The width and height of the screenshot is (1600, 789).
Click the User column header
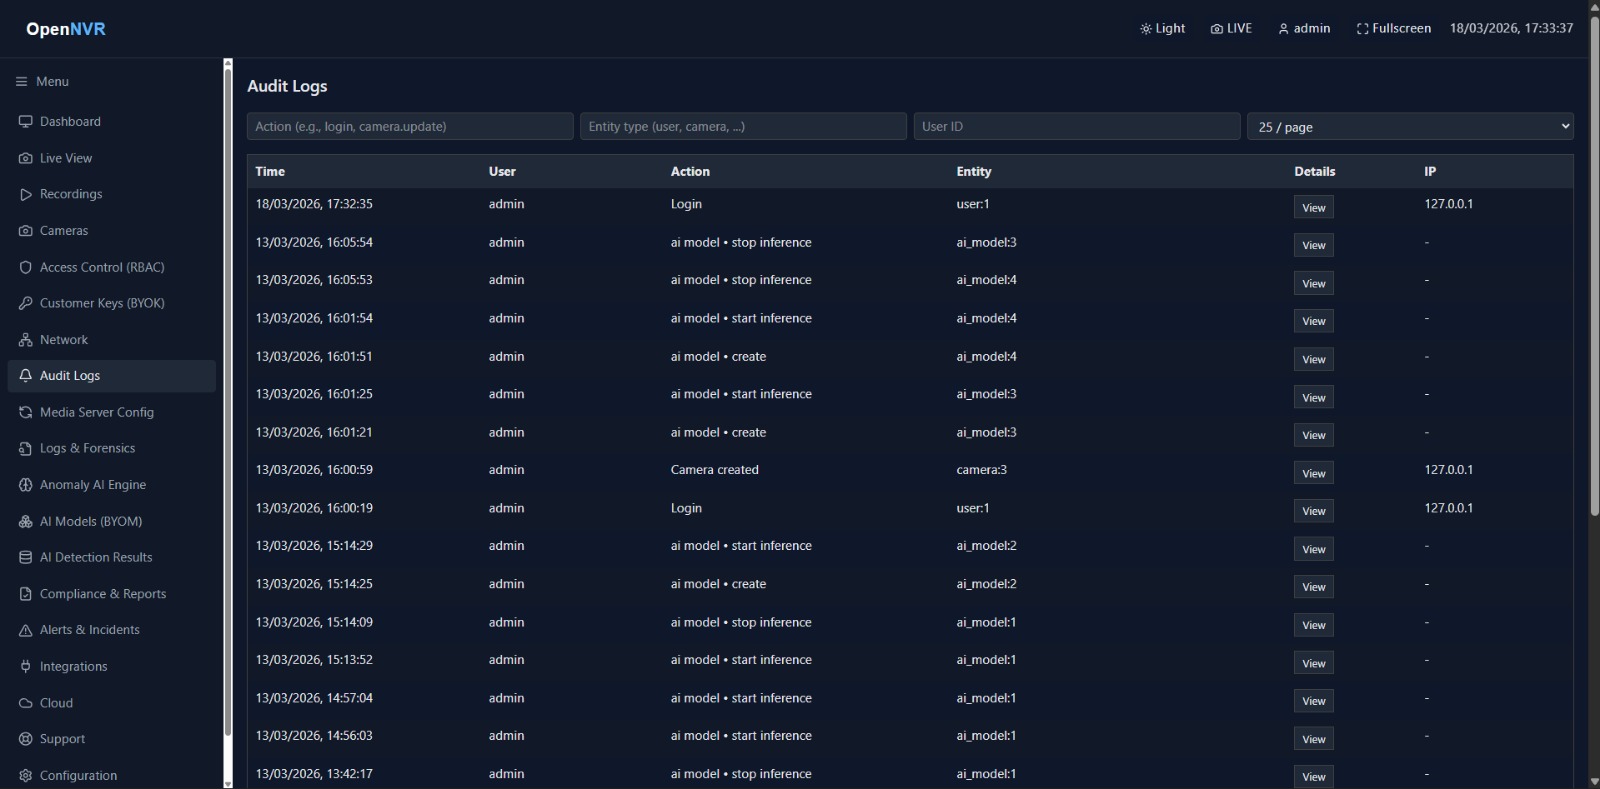[502, 172]
